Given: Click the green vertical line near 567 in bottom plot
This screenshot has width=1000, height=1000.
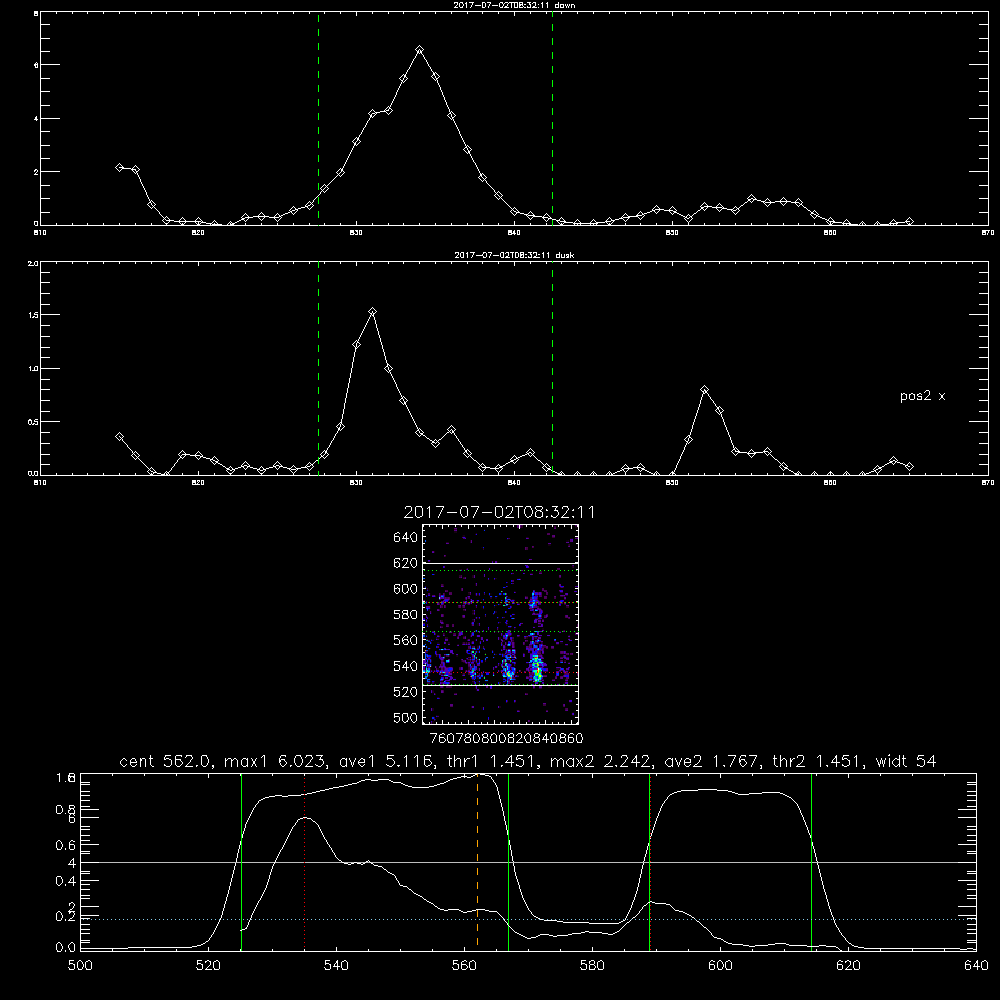Looking at the screenshot, I should tap(508, 861).
